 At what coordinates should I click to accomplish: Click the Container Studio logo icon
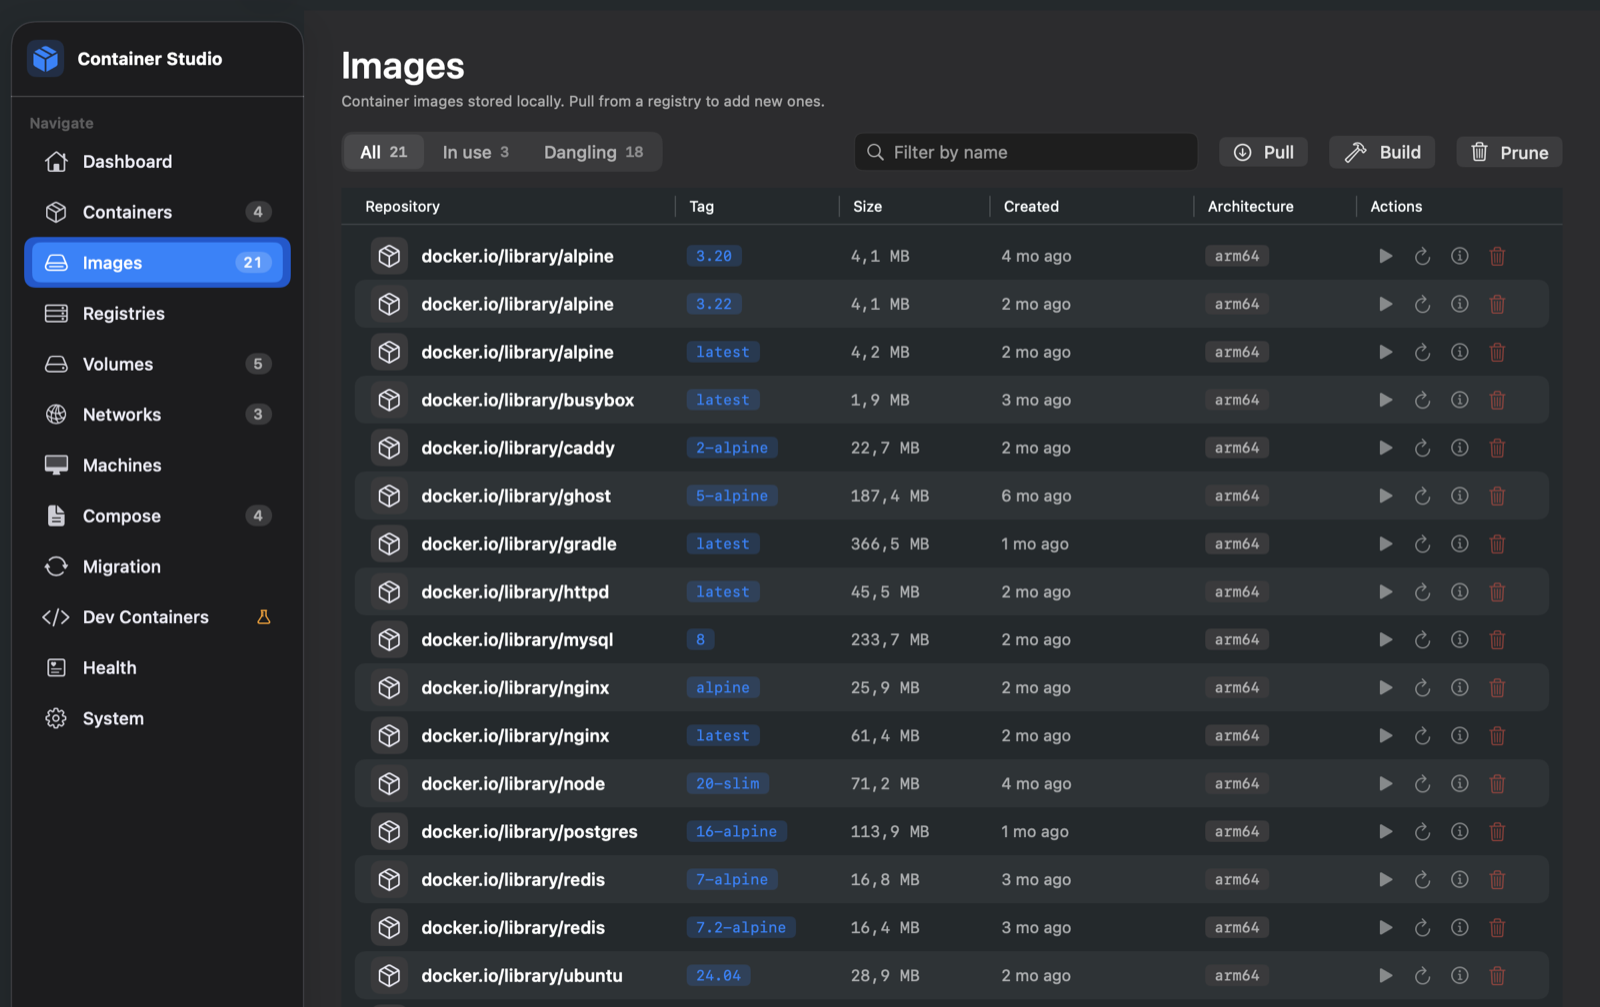pos(46,59)
